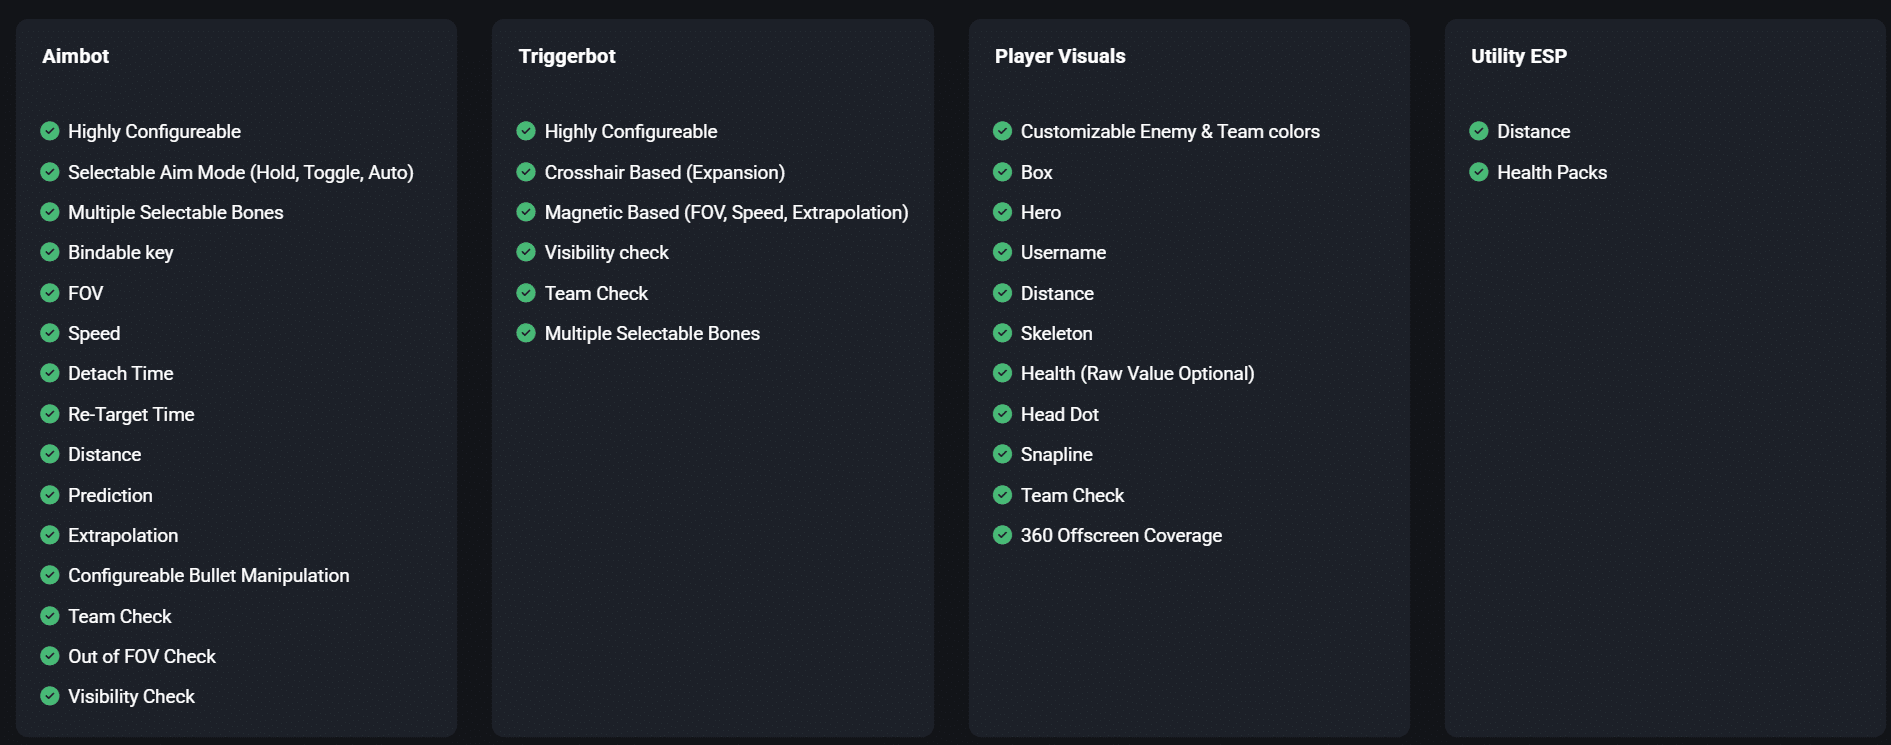Click the green check next to Prediction
The image size is (1891, 745).
(x=50, y=495)
